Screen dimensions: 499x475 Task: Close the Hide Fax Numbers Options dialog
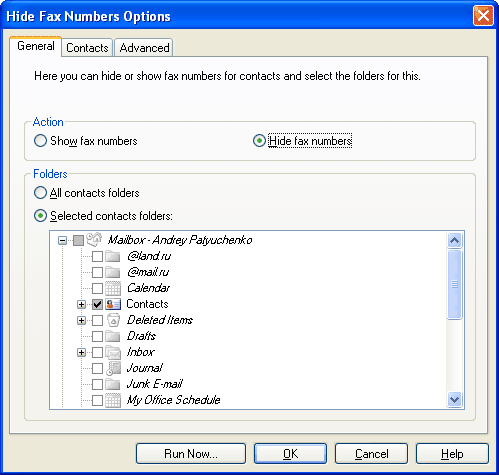[x=483, y=16]
